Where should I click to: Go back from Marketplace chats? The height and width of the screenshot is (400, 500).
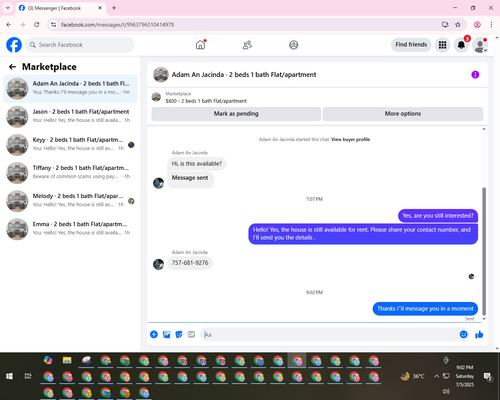pos(12,67)
